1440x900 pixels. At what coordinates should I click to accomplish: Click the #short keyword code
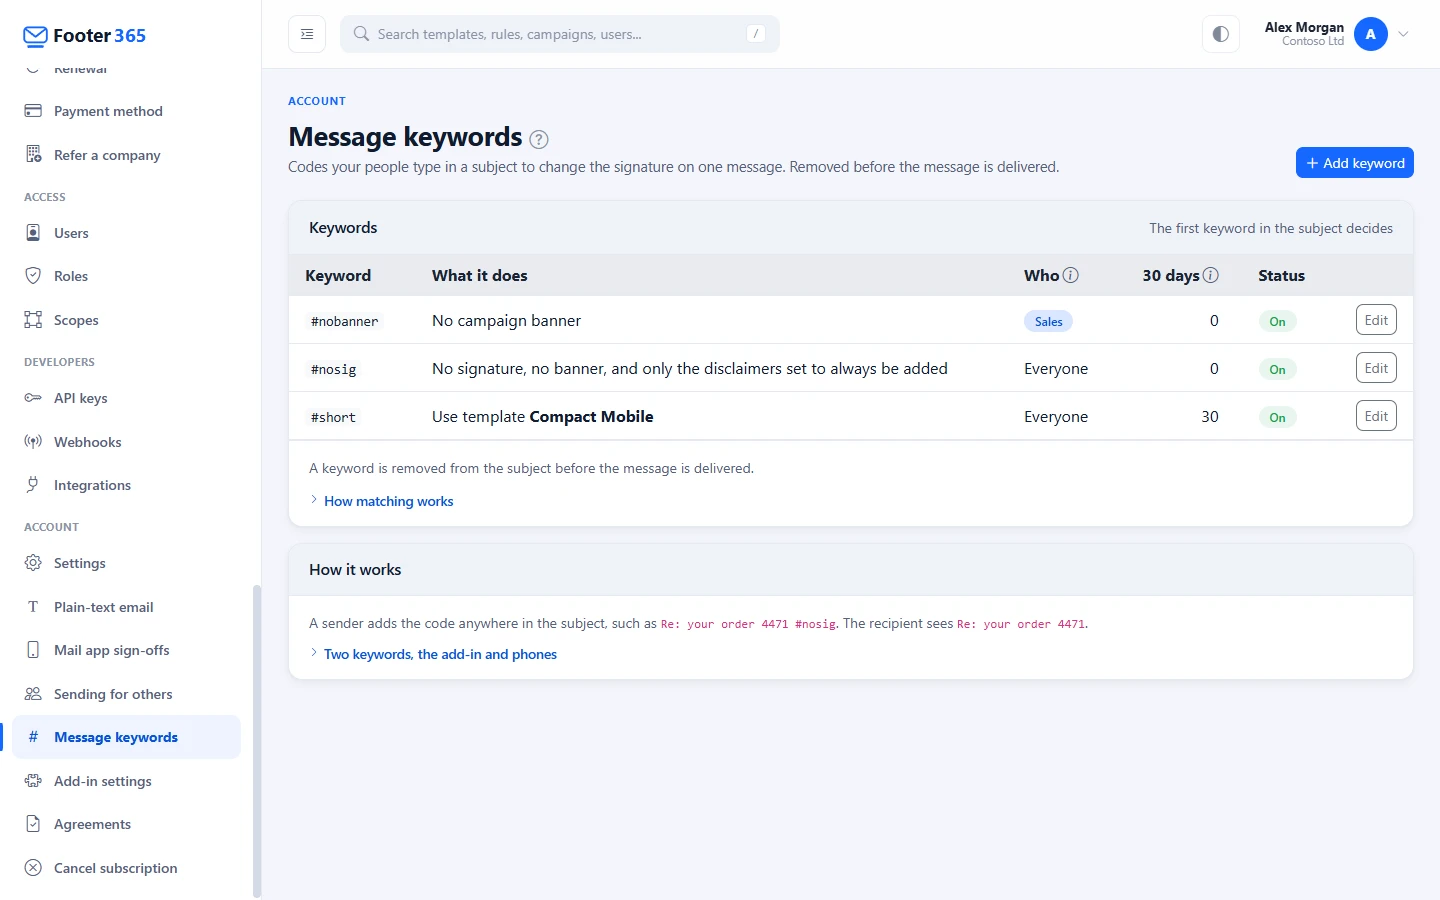pyautogui.click(x=334, y=417)
